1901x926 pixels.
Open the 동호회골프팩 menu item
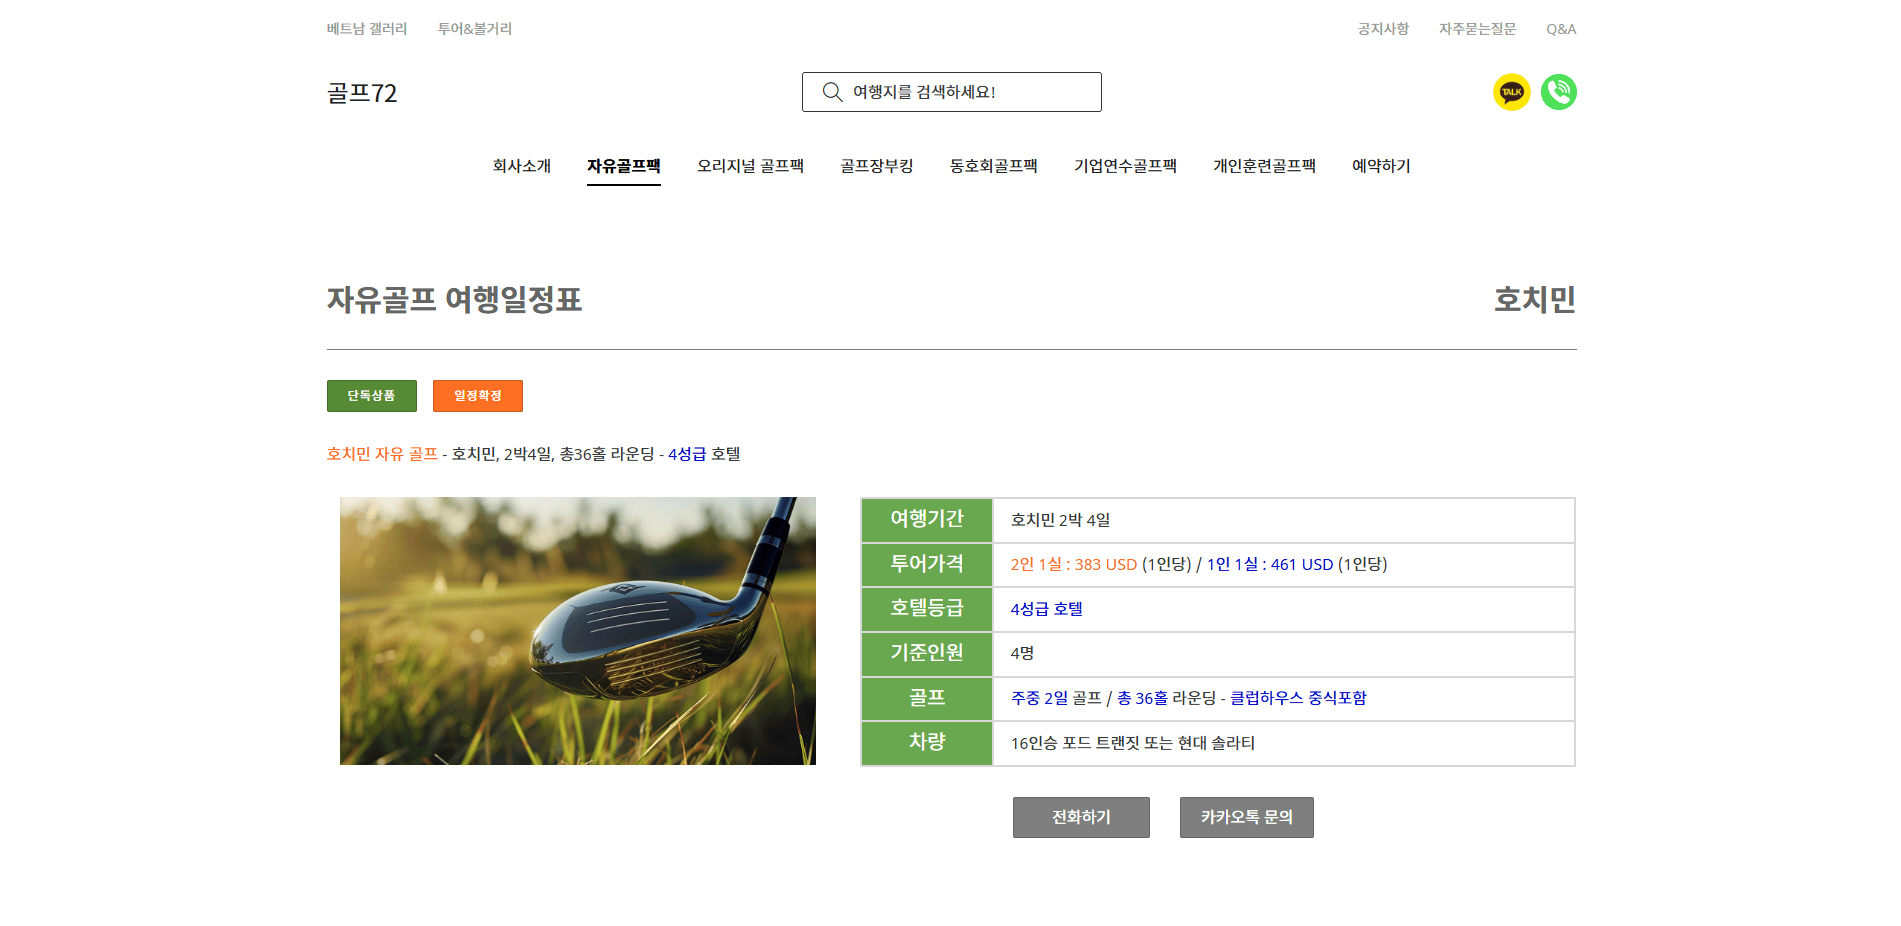pos(993,166)
